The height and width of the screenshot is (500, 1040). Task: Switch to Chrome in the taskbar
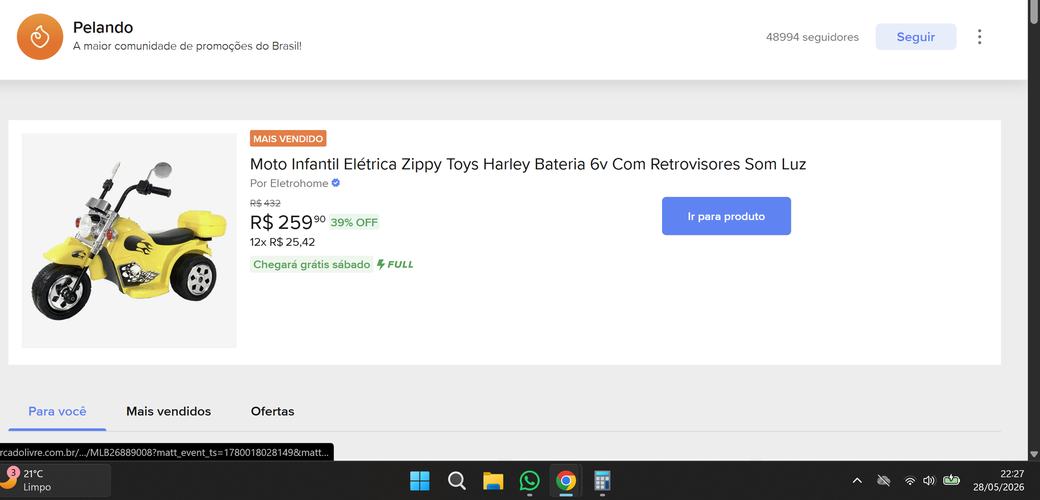click(x=566, y=481)
